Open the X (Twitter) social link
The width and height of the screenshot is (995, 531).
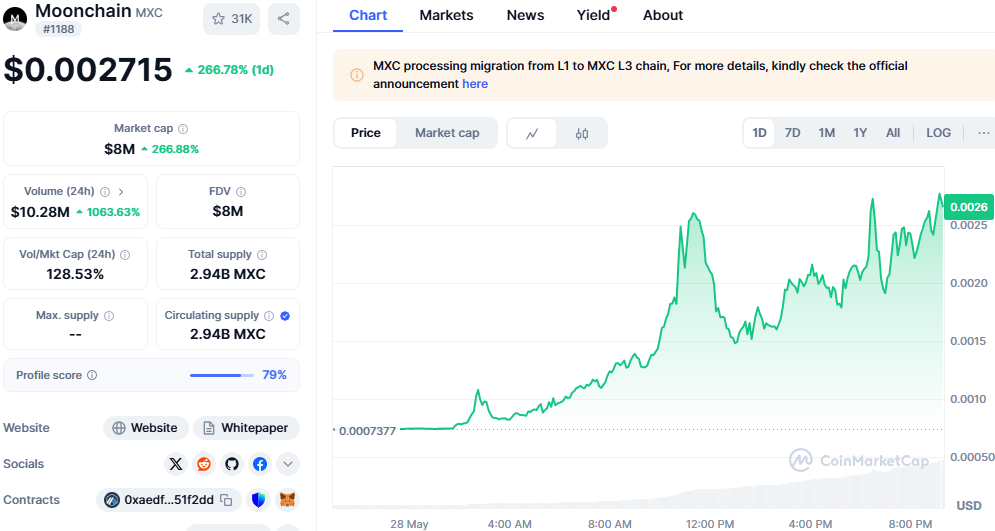(x=176, y=464)
